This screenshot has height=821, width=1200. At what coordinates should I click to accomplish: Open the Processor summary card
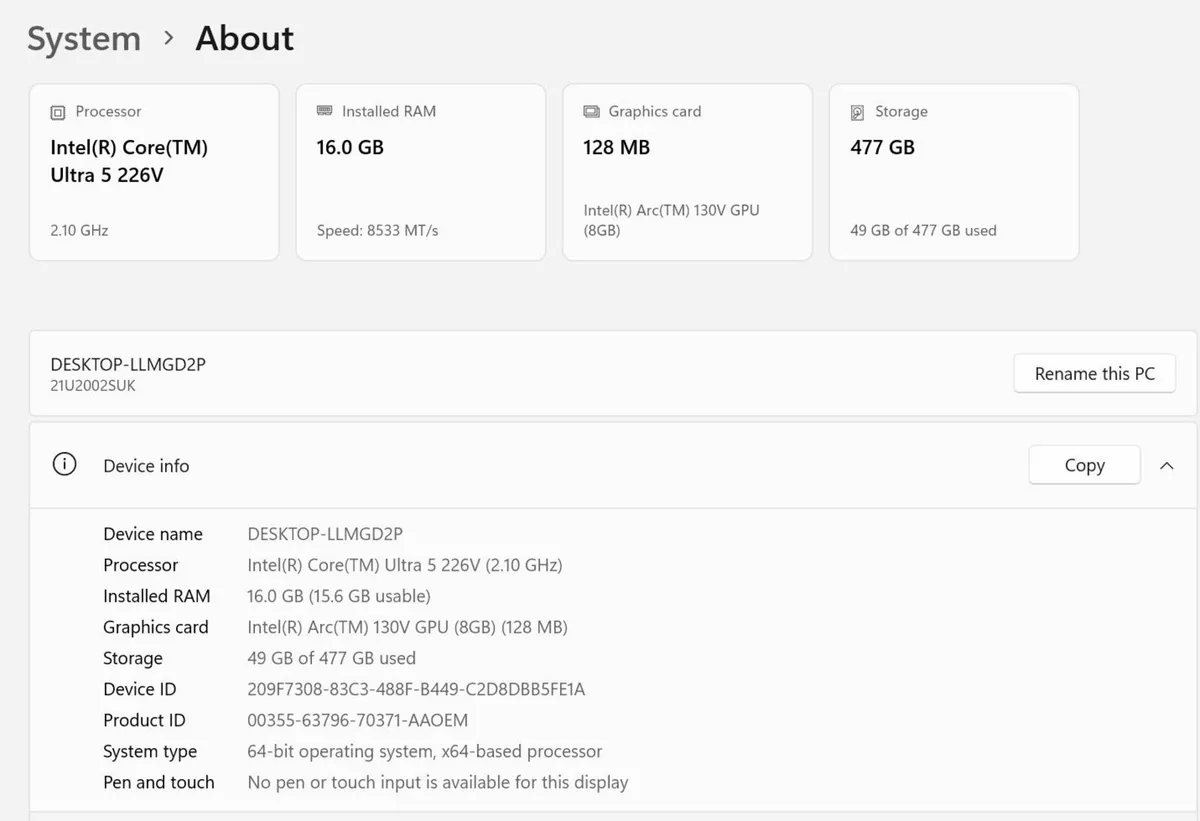pos(154,172)
